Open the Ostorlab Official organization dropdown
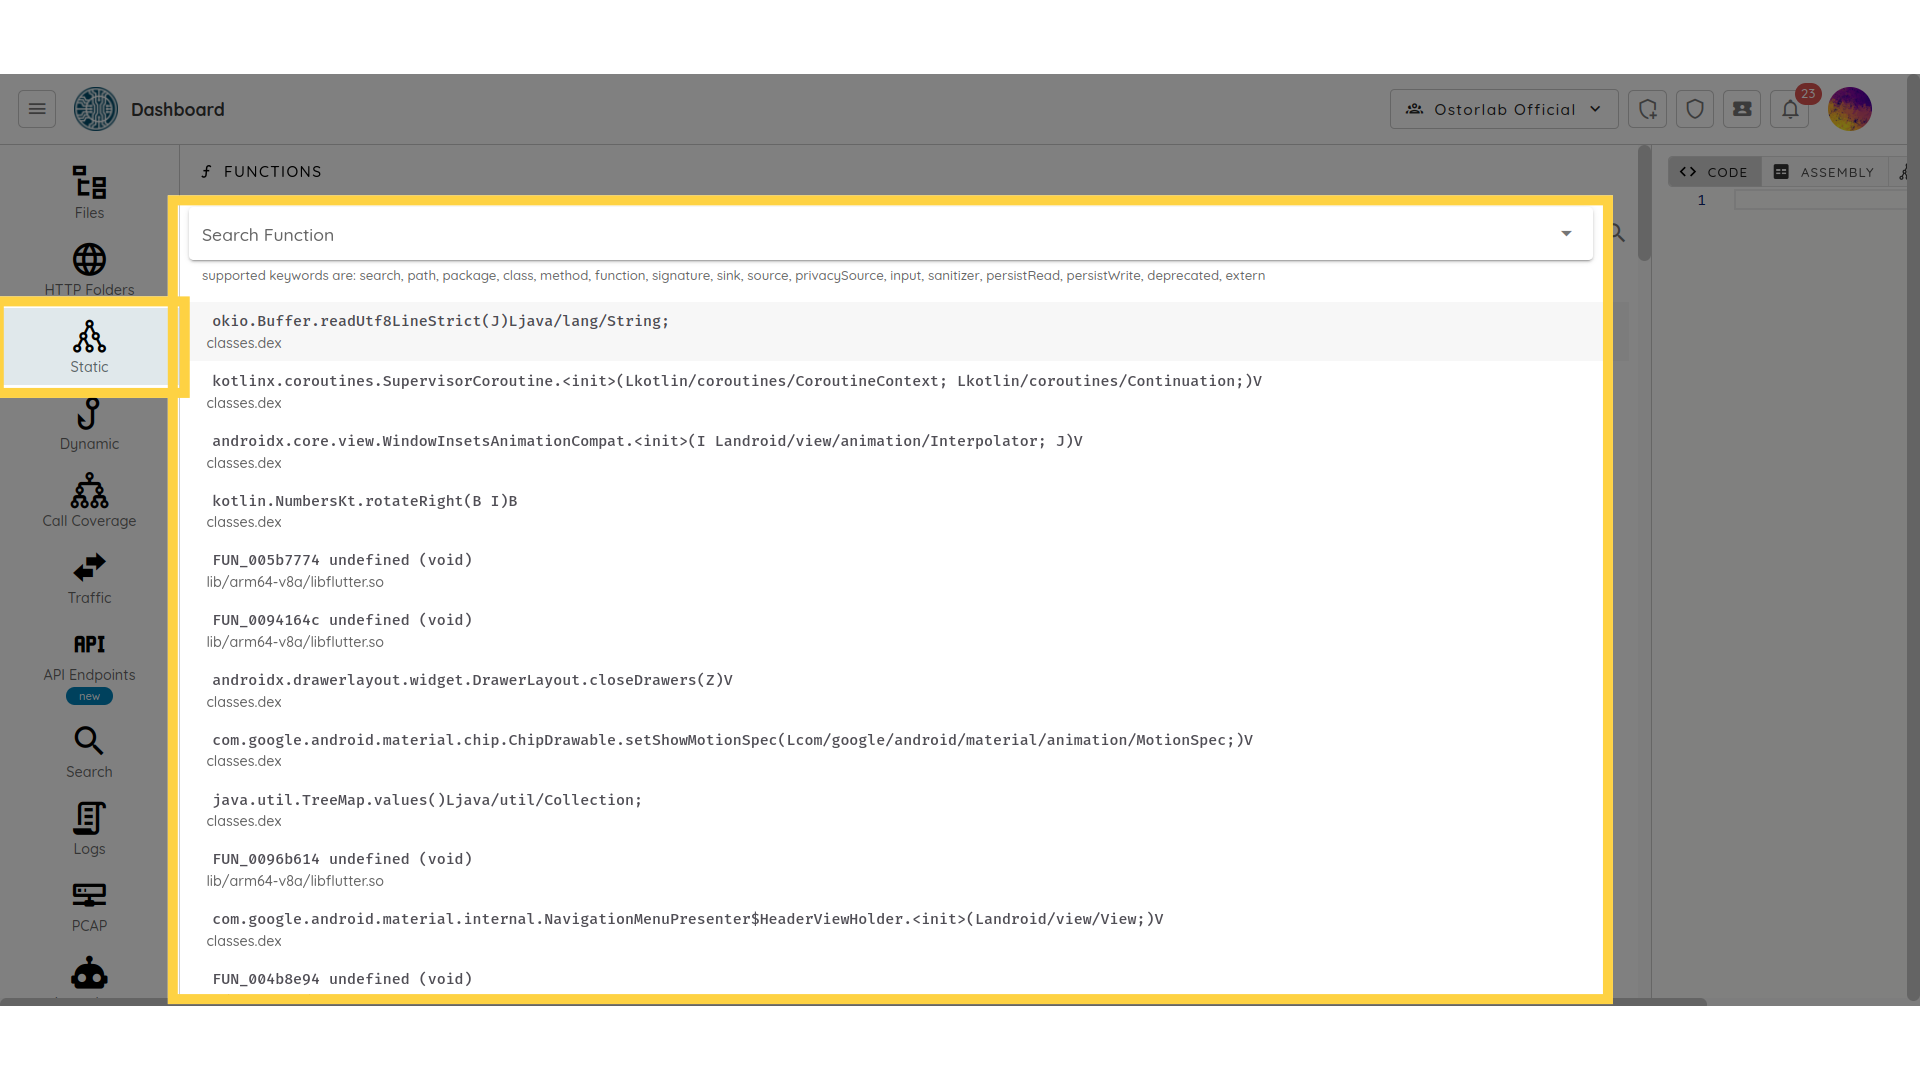The image size is (1920, 1080). pos(1503,109)
